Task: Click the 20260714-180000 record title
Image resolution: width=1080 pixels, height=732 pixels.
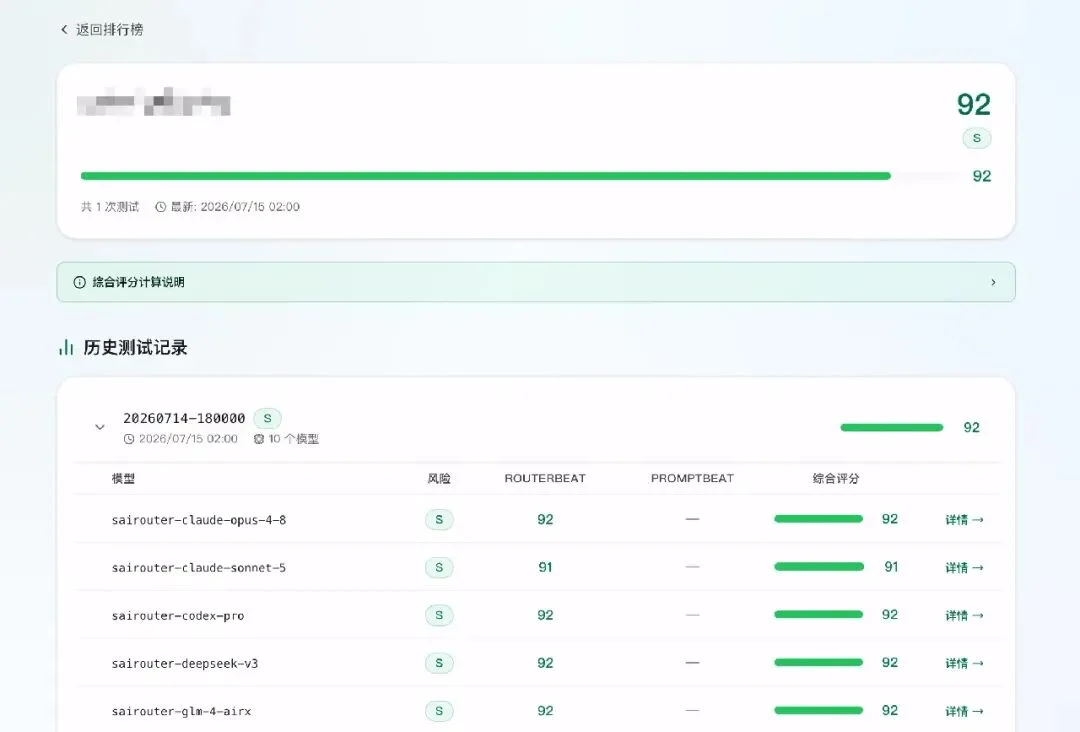Action: (184, 418)
